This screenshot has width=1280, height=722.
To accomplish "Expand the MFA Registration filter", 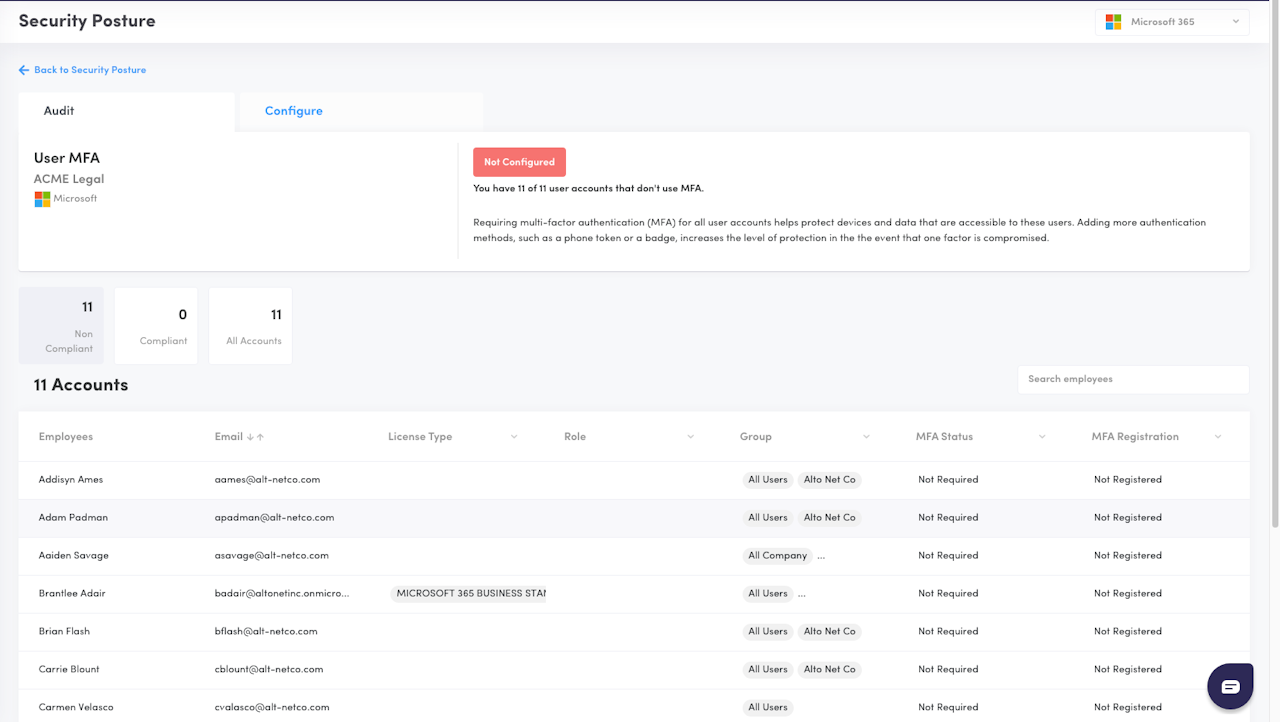I will (1218, 437).
